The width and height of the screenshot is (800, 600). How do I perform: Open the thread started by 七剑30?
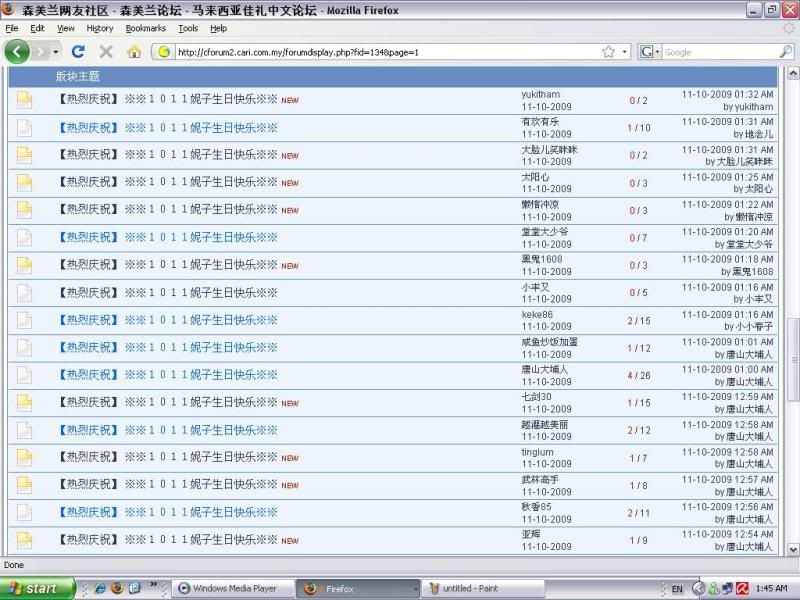(x=168, y=402)
